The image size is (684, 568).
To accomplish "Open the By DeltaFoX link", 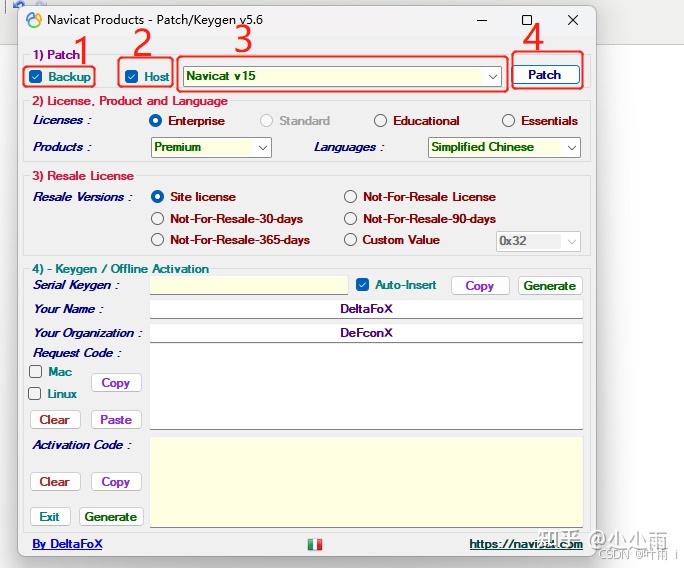I will pyautogui.click(x=68, y=544).
